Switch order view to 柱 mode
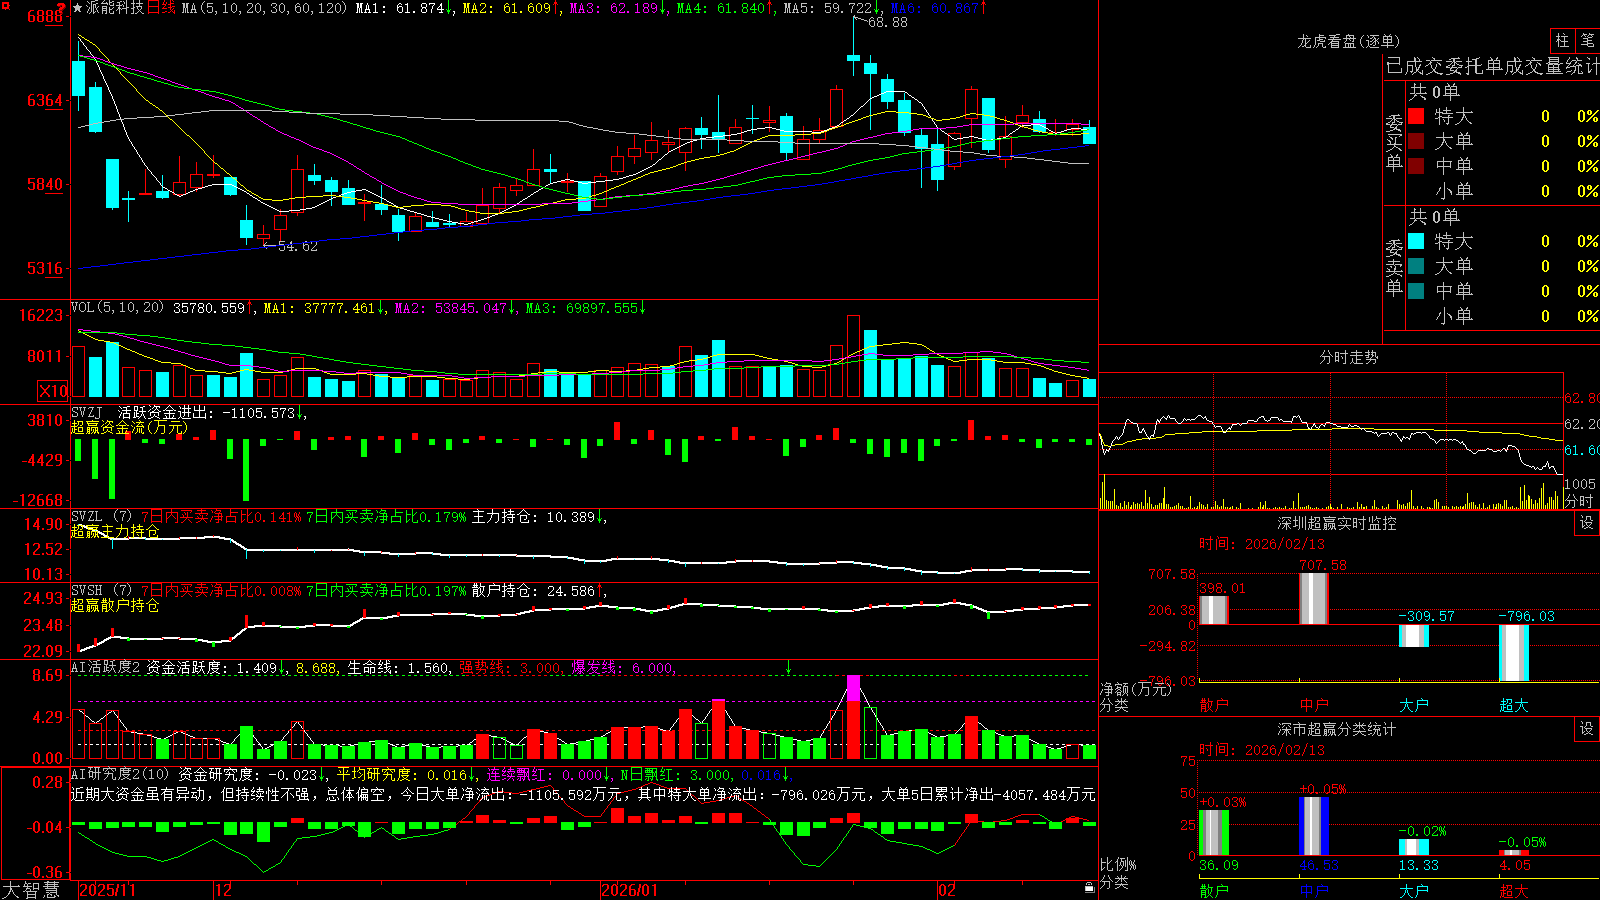The width and height of the screenshot is (1600, 900). [x=1562, y=40]
